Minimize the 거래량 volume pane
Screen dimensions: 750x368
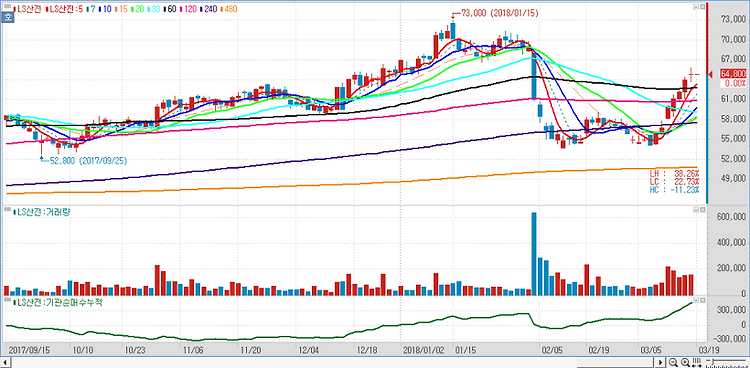coord(696,211)
